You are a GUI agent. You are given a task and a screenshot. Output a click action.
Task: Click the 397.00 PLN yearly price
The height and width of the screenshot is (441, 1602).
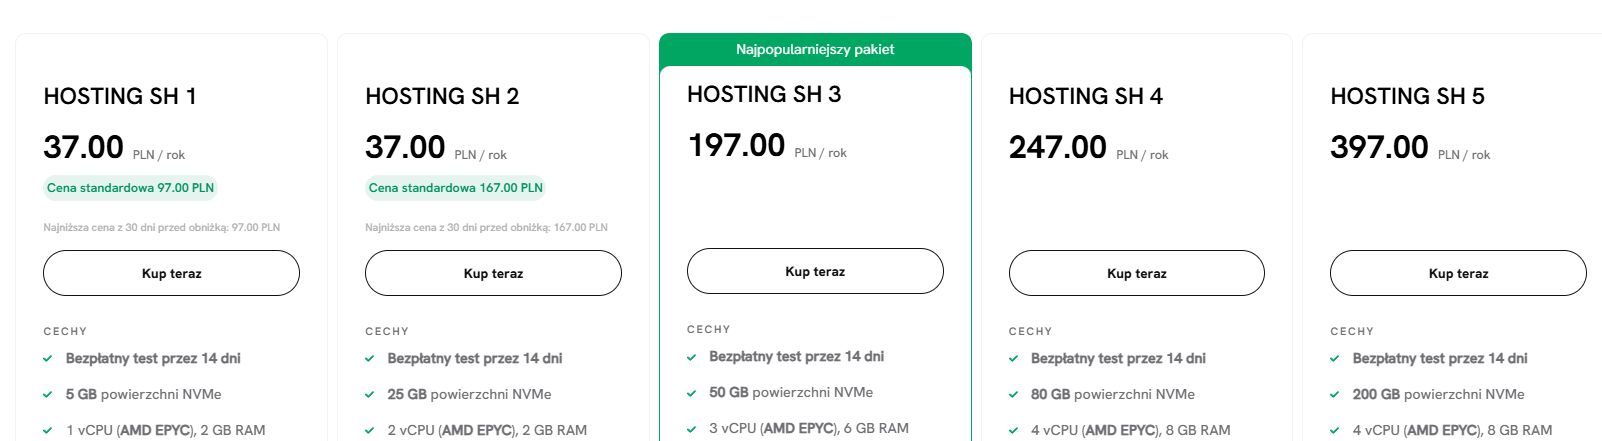1379,148
